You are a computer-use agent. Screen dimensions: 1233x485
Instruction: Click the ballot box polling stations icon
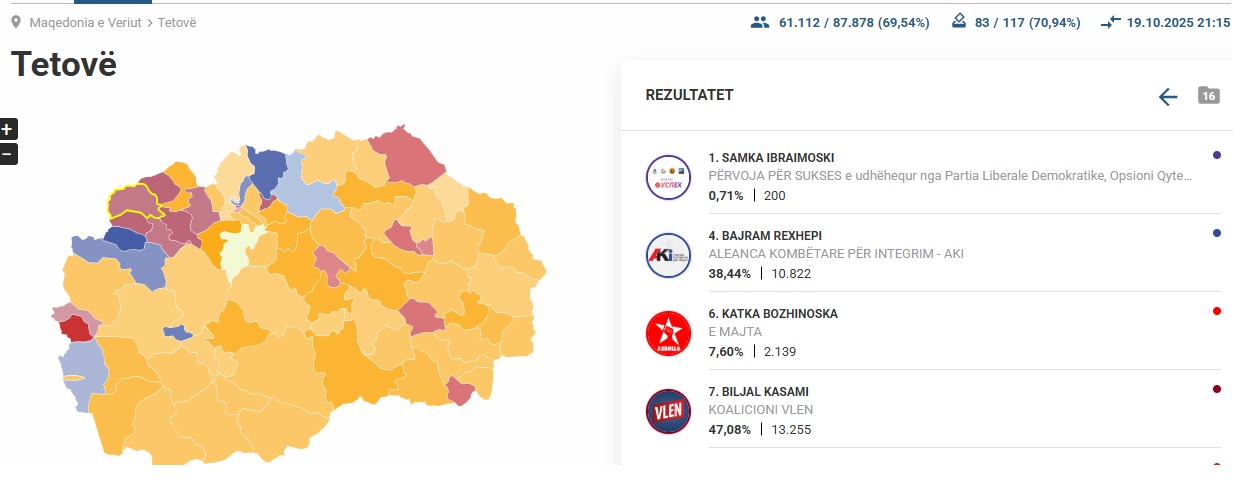(x=959, y=22)
